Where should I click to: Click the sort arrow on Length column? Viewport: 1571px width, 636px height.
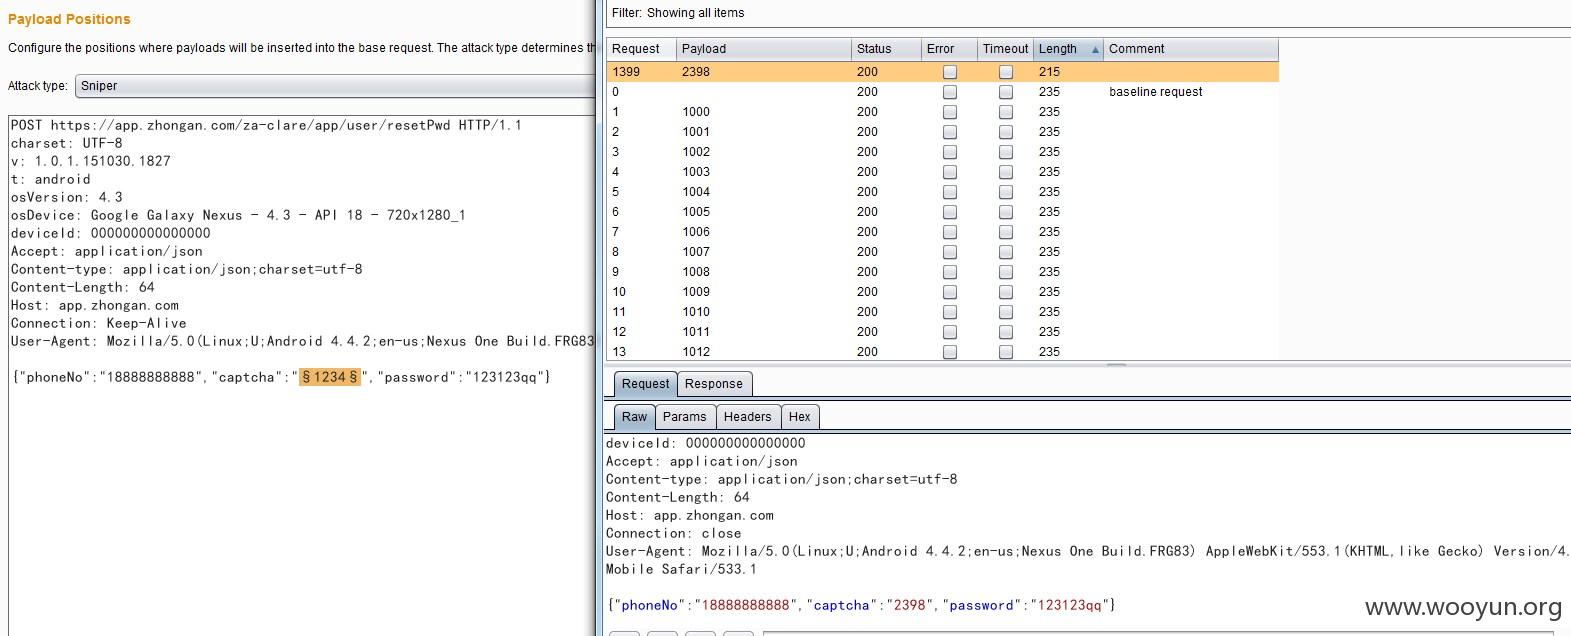point(1095,49)
